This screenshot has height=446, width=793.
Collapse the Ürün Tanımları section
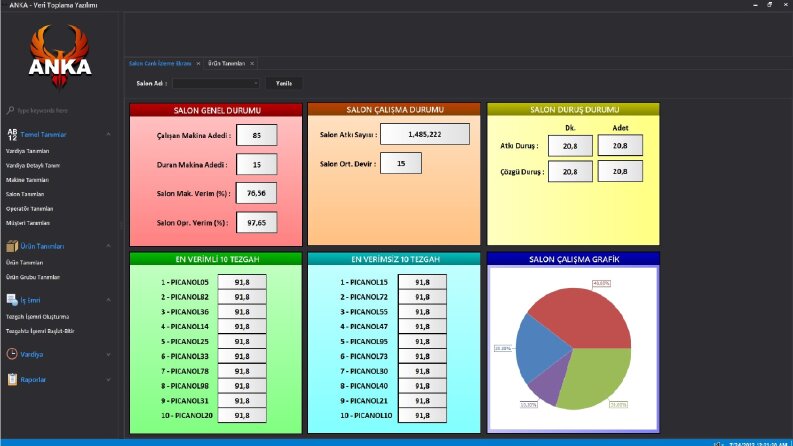(108, 246)
